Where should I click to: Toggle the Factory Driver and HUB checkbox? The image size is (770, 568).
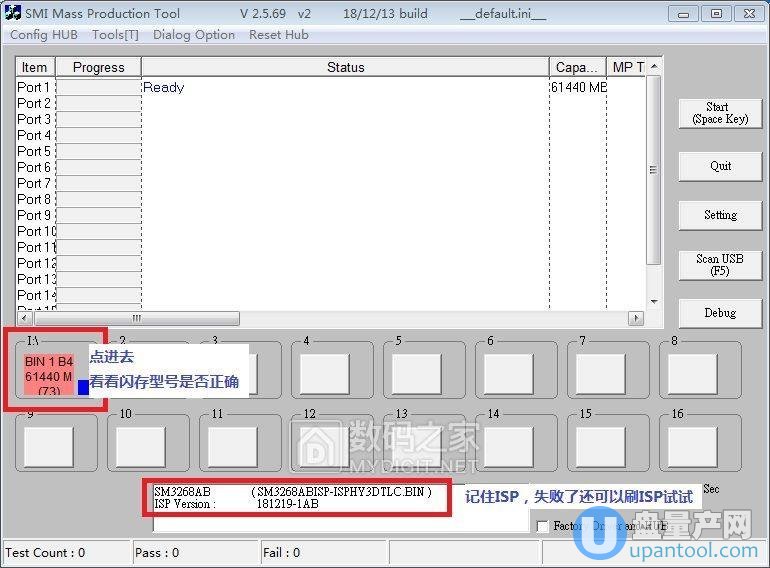[543, 526]
